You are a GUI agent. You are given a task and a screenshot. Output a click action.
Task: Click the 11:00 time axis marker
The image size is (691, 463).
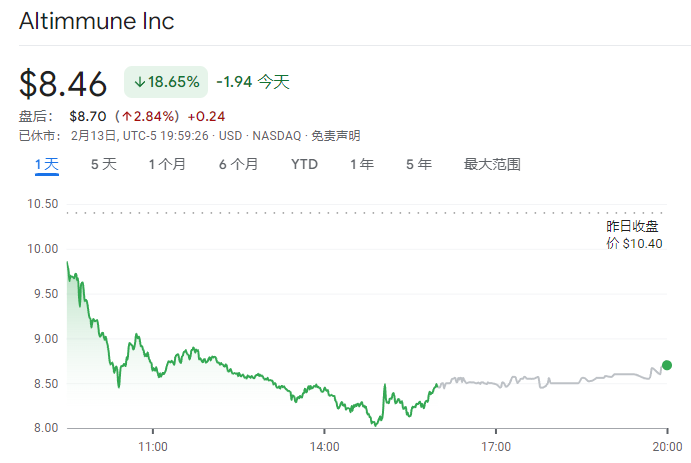152,447
